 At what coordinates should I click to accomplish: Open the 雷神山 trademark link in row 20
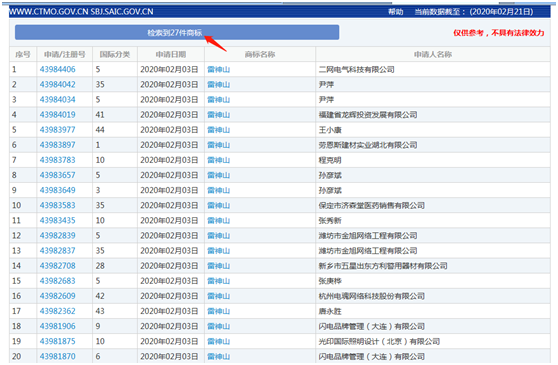pyautogui.click(x=219, y=357)
